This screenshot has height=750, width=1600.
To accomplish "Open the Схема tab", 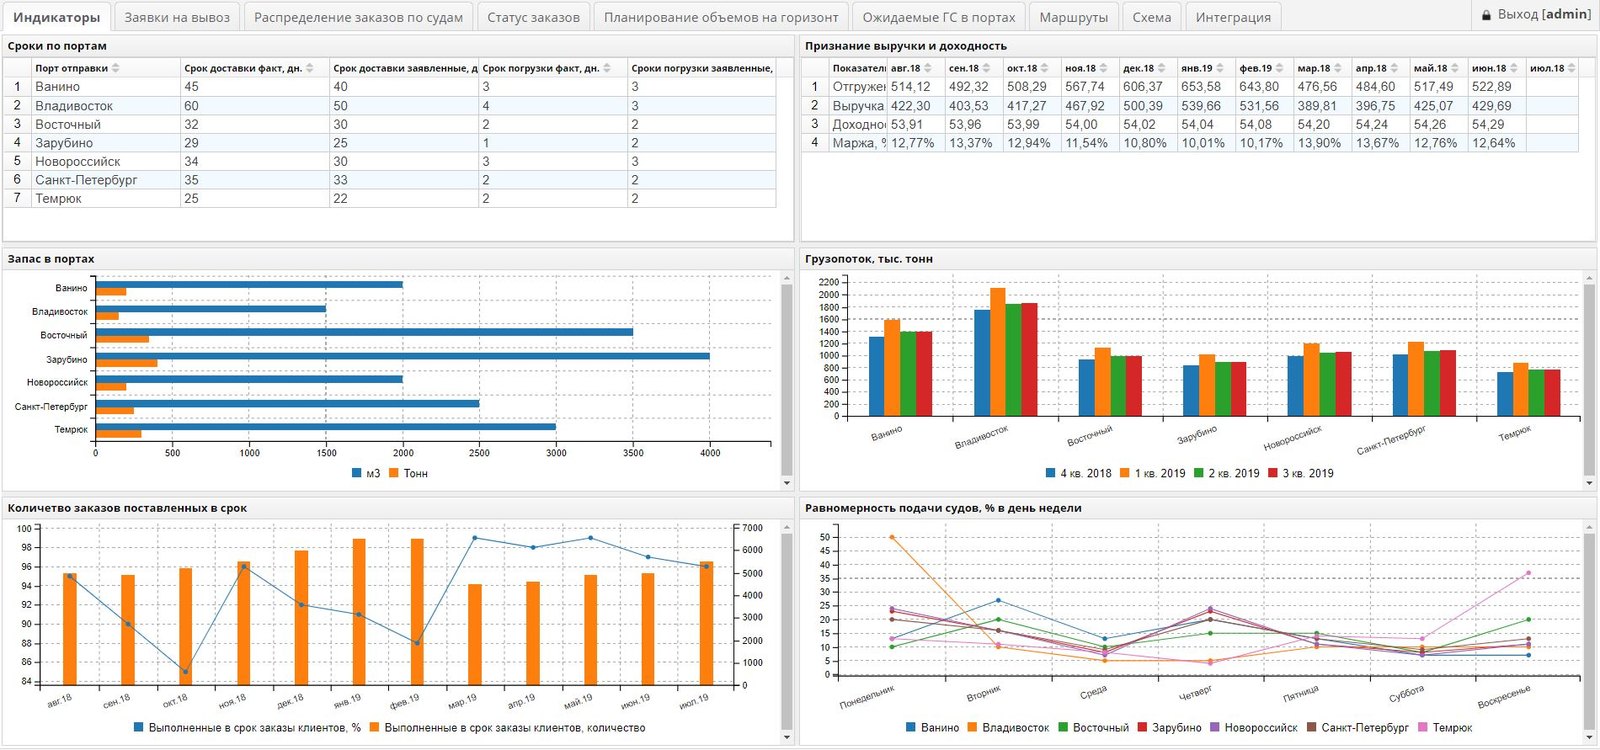I will 1152,17.
